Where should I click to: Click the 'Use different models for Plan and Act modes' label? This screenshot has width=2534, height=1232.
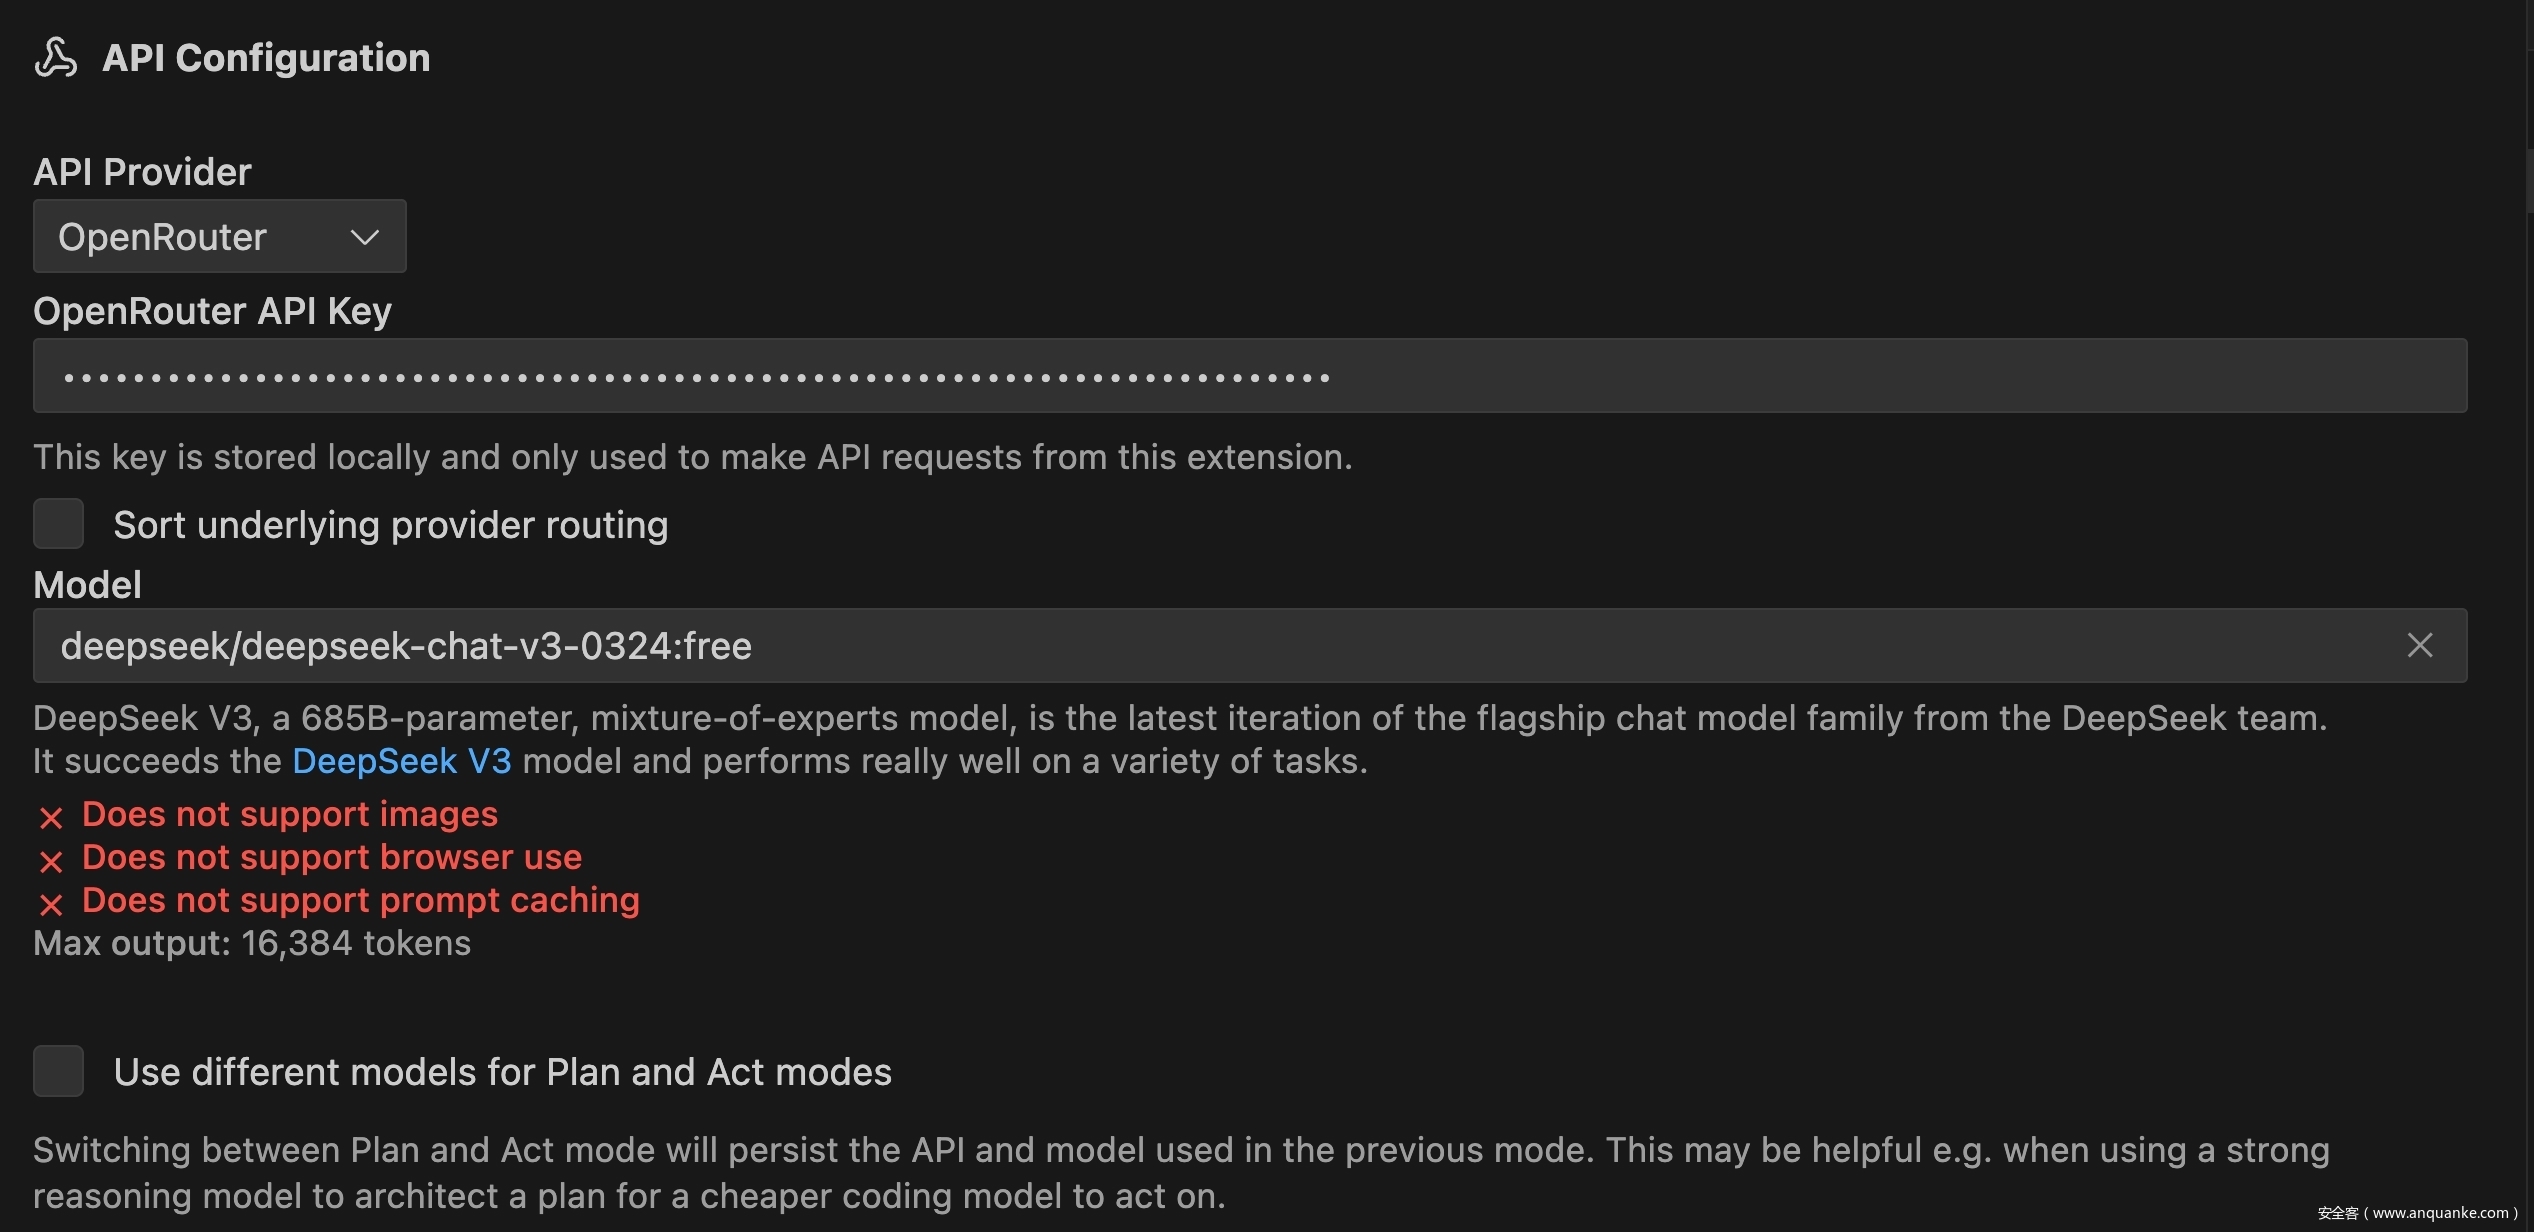(x=502, y=1072)
